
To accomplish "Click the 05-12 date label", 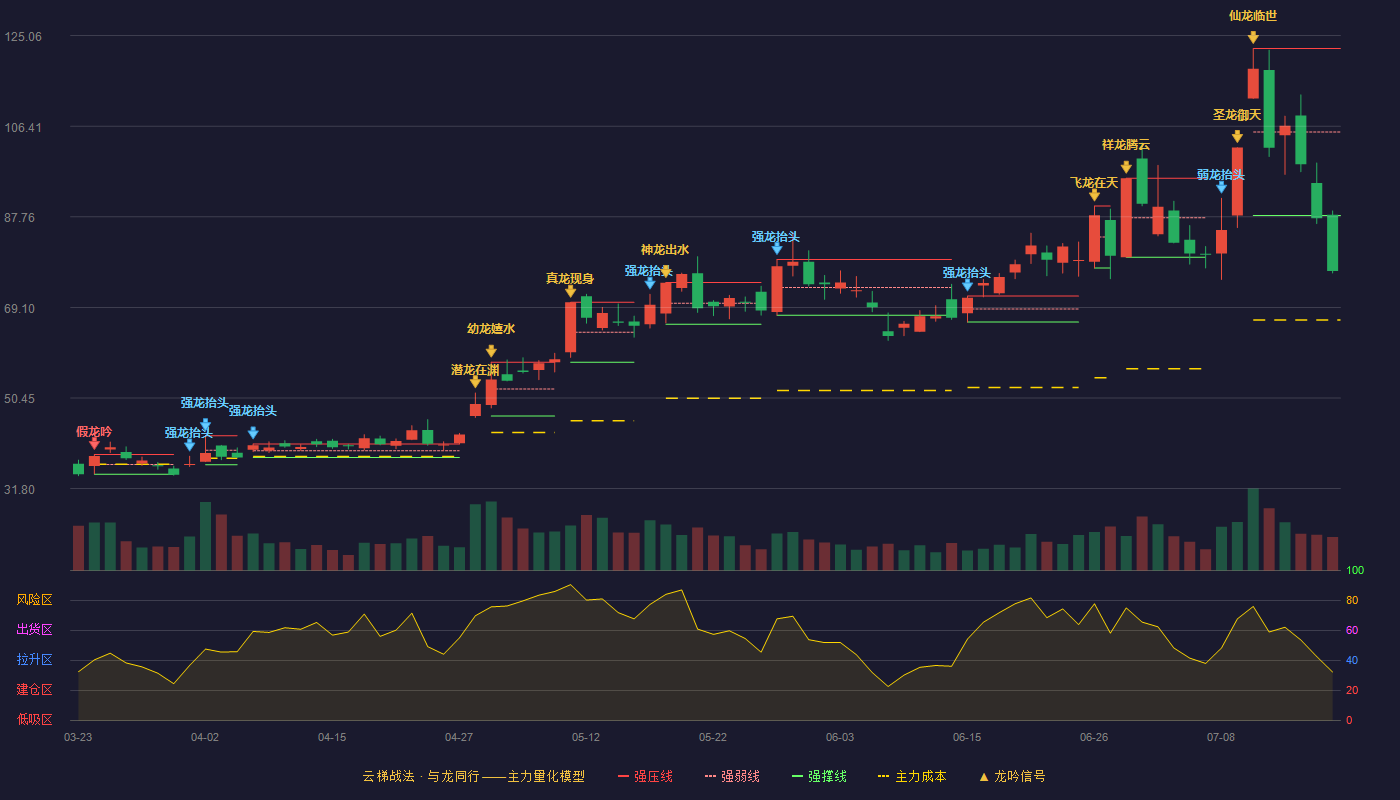I will click(x=586, y=737).
